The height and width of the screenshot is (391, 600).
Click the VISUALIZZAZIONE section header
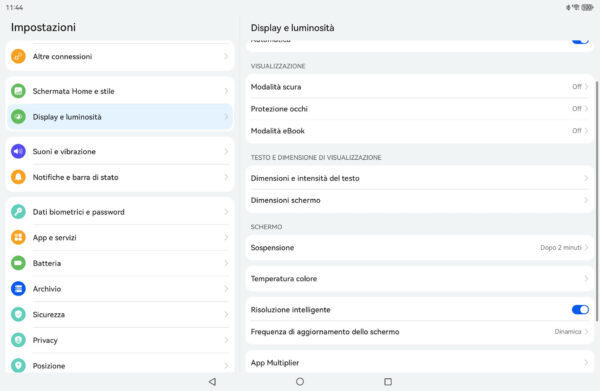click(x=278, y=66)
